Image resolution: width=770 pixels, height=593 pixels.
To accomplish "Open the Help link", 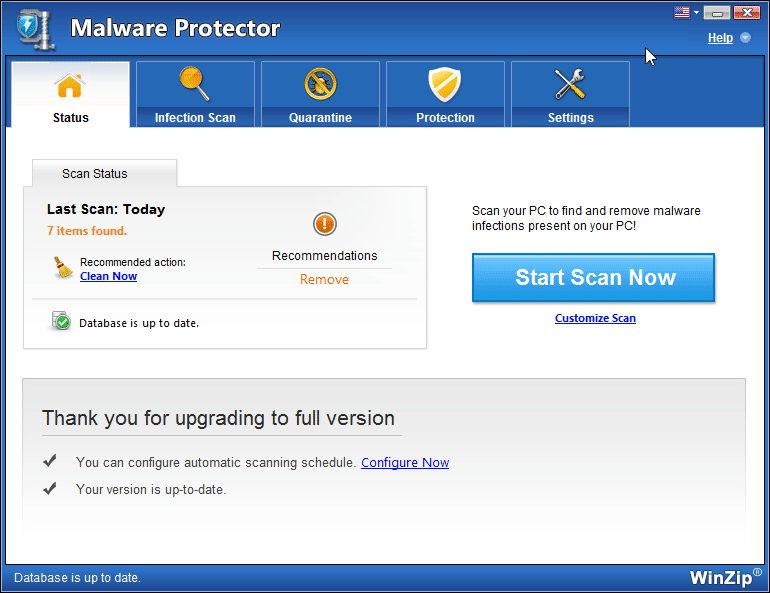I will pos(720,38).
